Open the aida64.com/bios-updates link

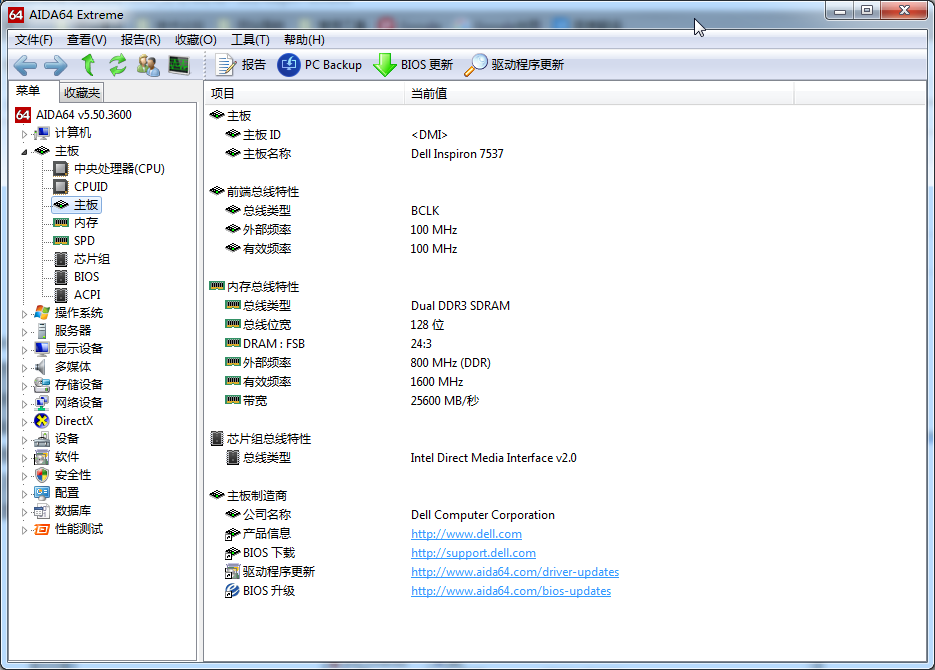point(511,591)
